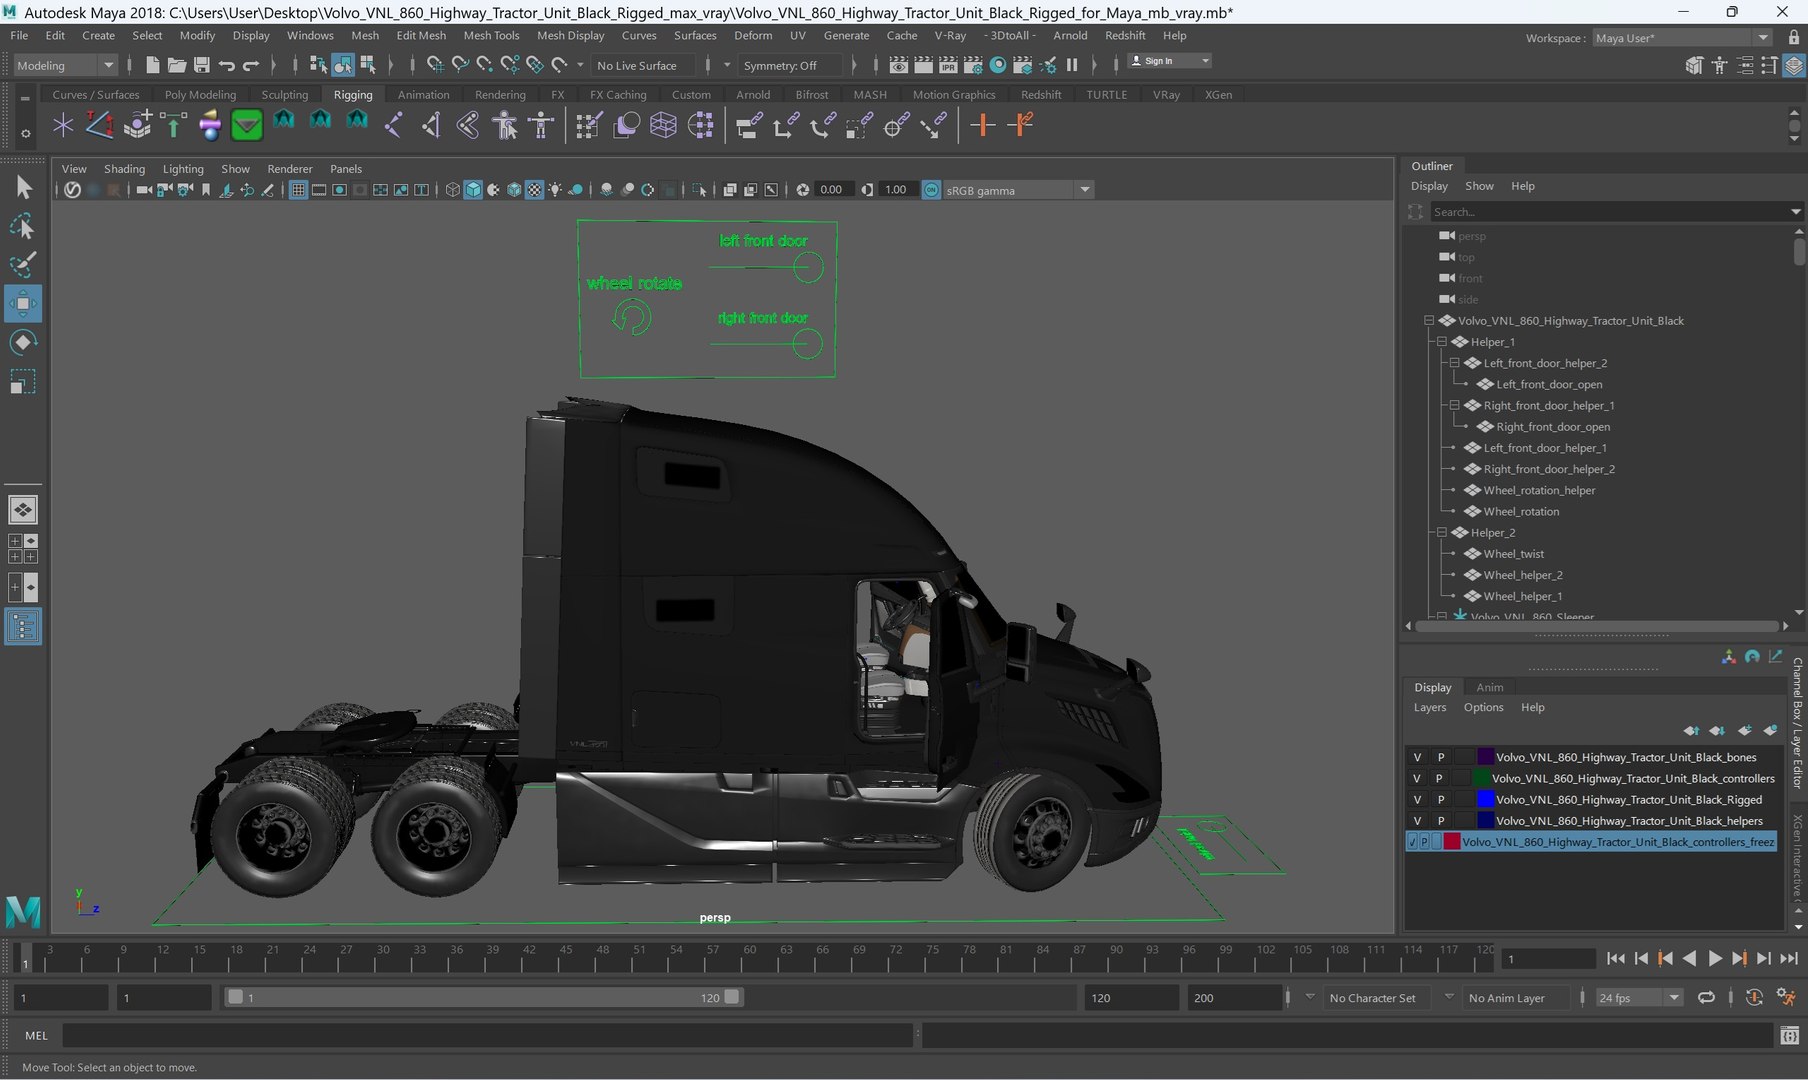Image resolution: width=1808 pixels, height=1080 pixels.
Task: Click the Open Scene folder icon
Action: [177, 65]
